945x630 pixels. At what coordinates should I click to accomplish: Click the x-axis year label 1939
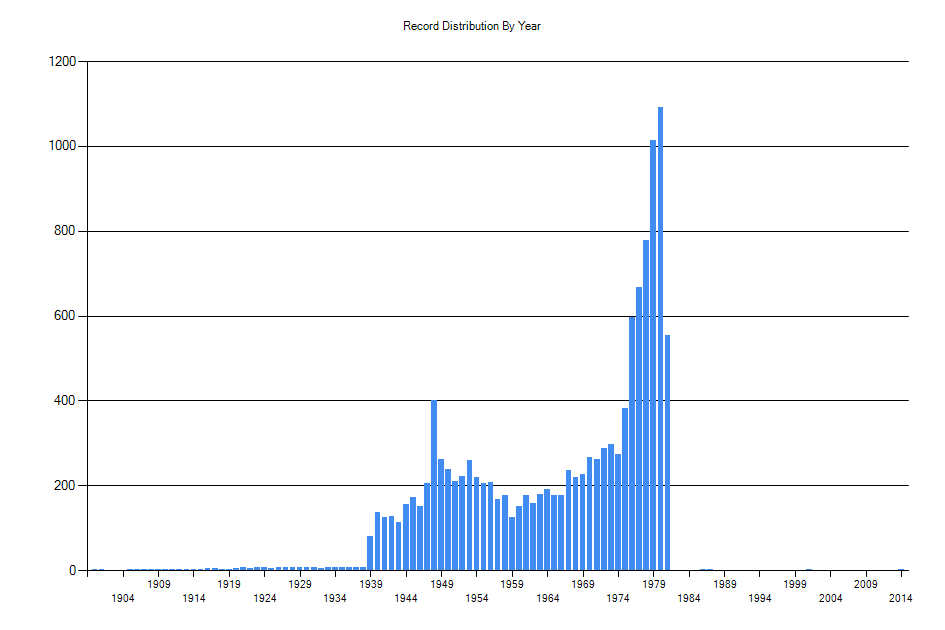371,584
